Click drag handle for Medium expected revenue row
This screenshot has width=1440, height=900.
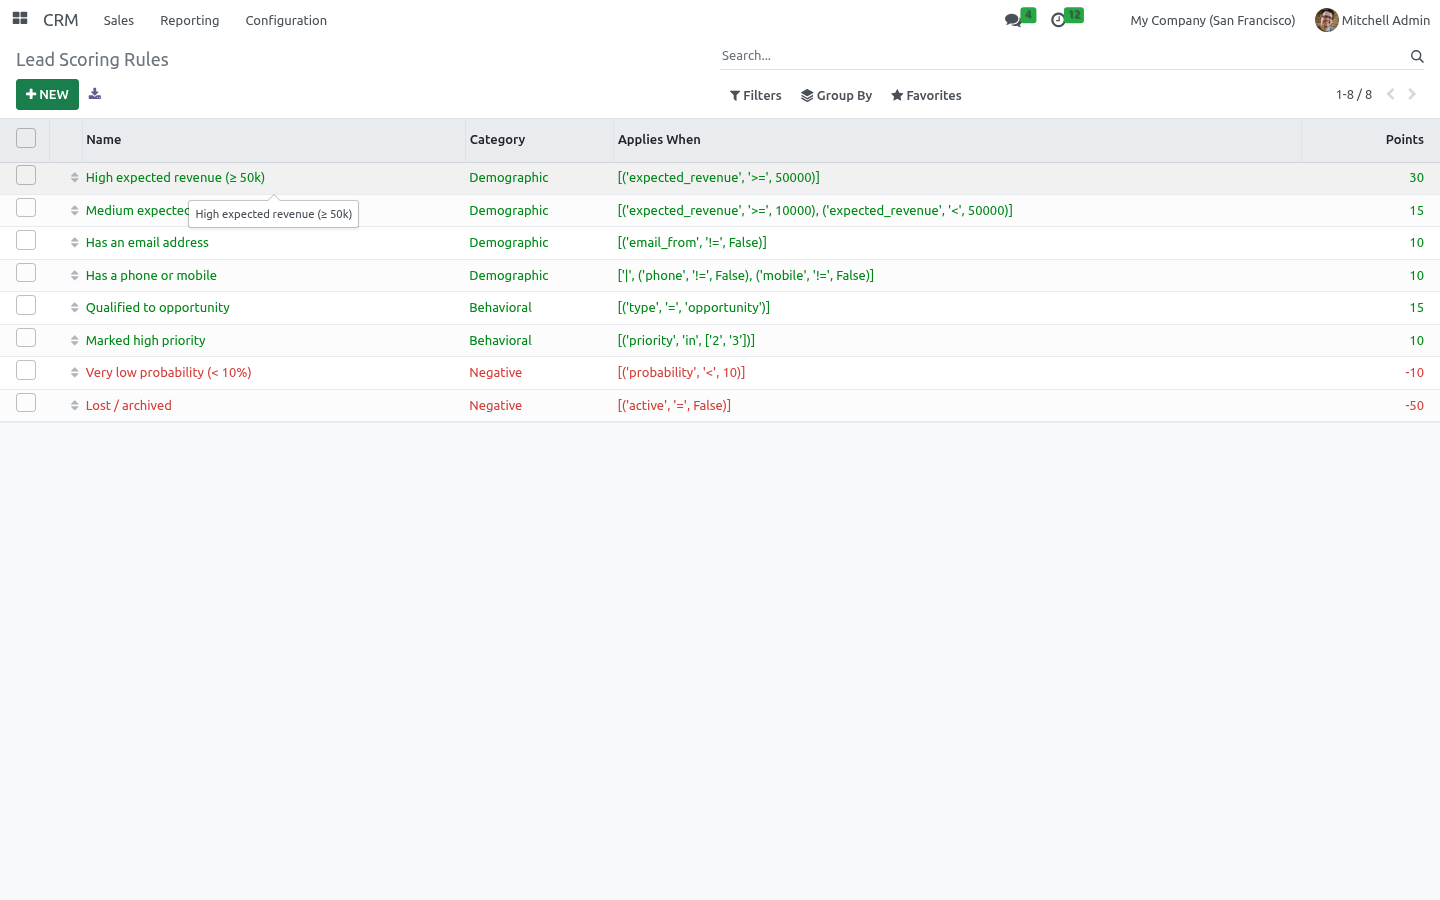74,211
